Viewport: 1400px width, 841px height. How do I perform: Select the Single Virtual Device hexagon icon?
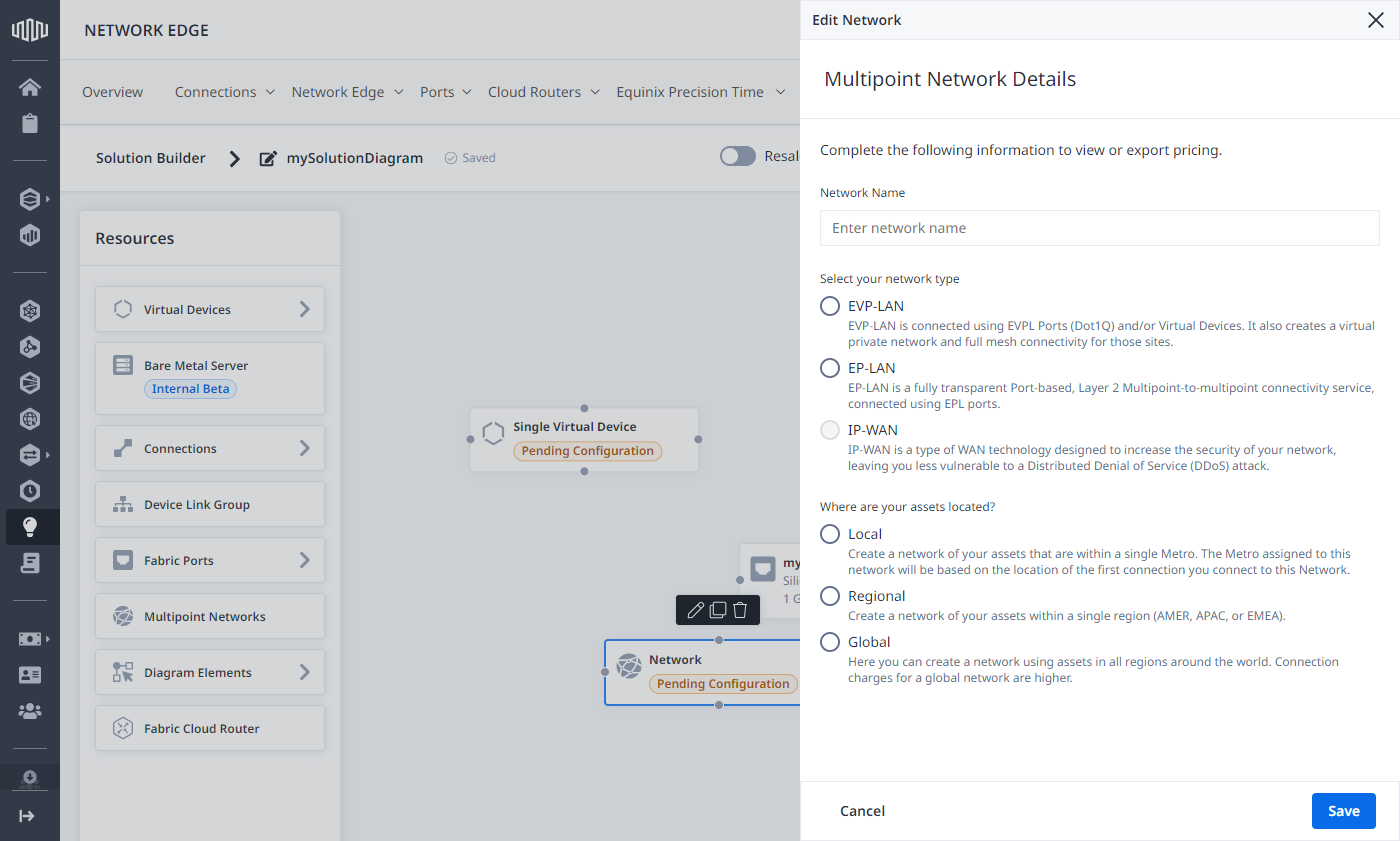493,433
